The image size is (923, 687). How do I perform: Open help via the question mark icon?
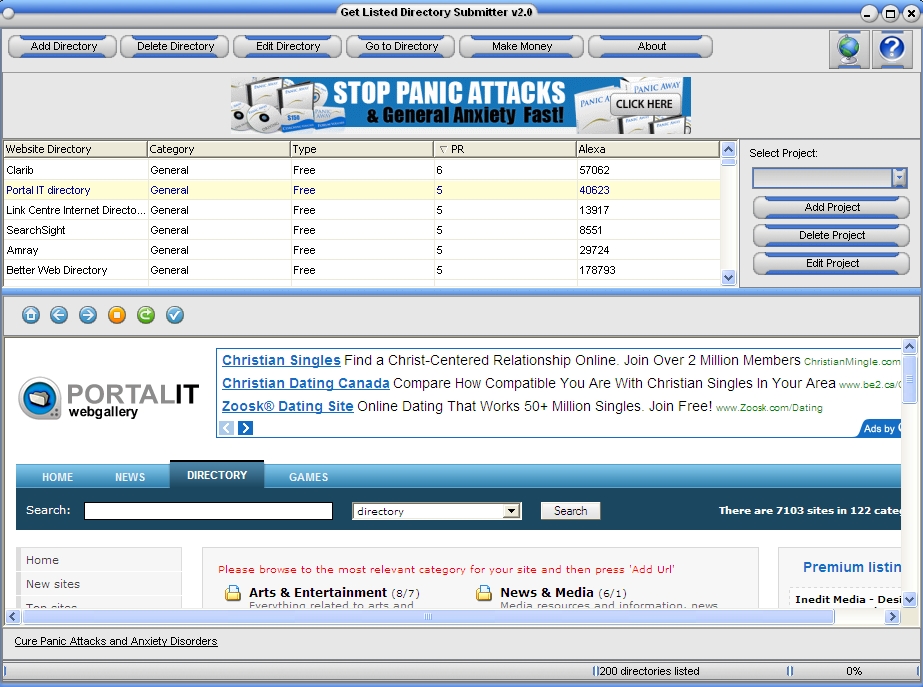click(x=892, y=49)
